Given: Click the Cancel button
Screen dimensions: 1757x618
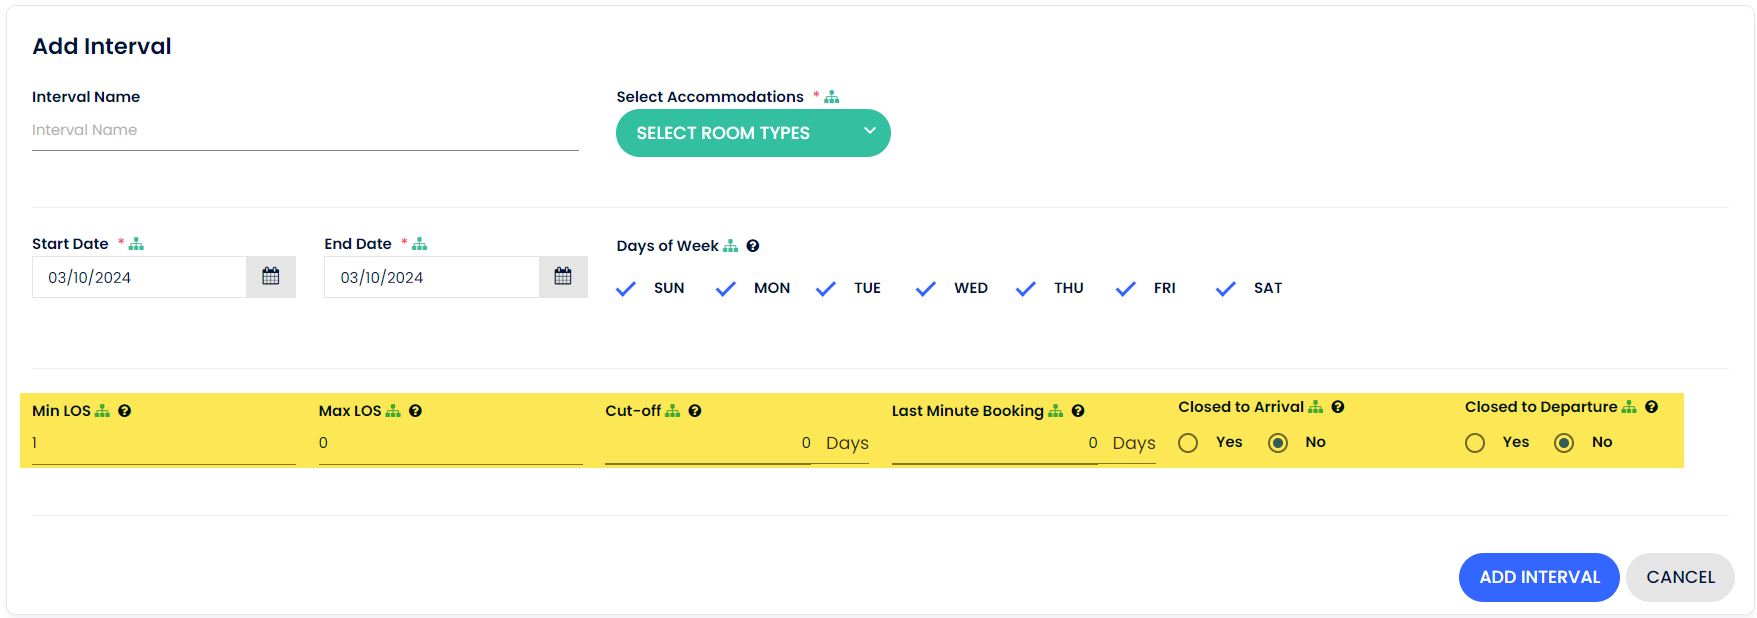Looking at the screenshot, I should coord(1680,577).
